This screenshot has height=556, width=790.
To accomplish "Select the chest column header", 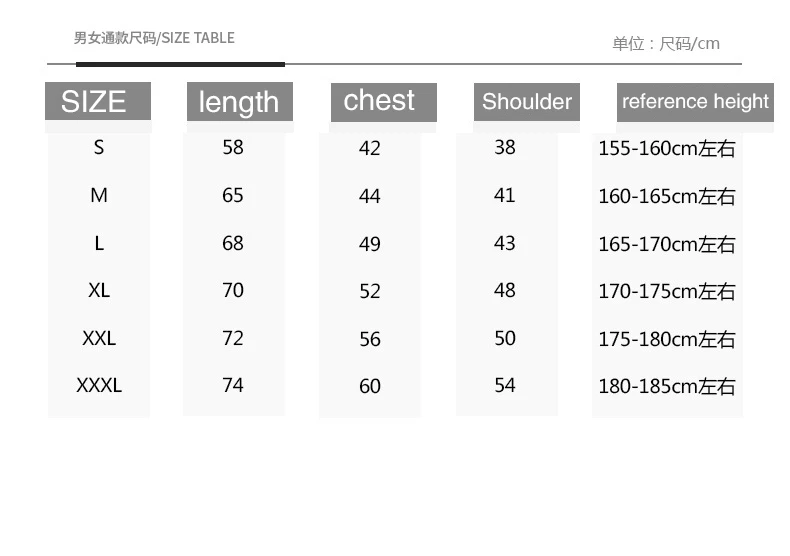I will tap(384, 102).
